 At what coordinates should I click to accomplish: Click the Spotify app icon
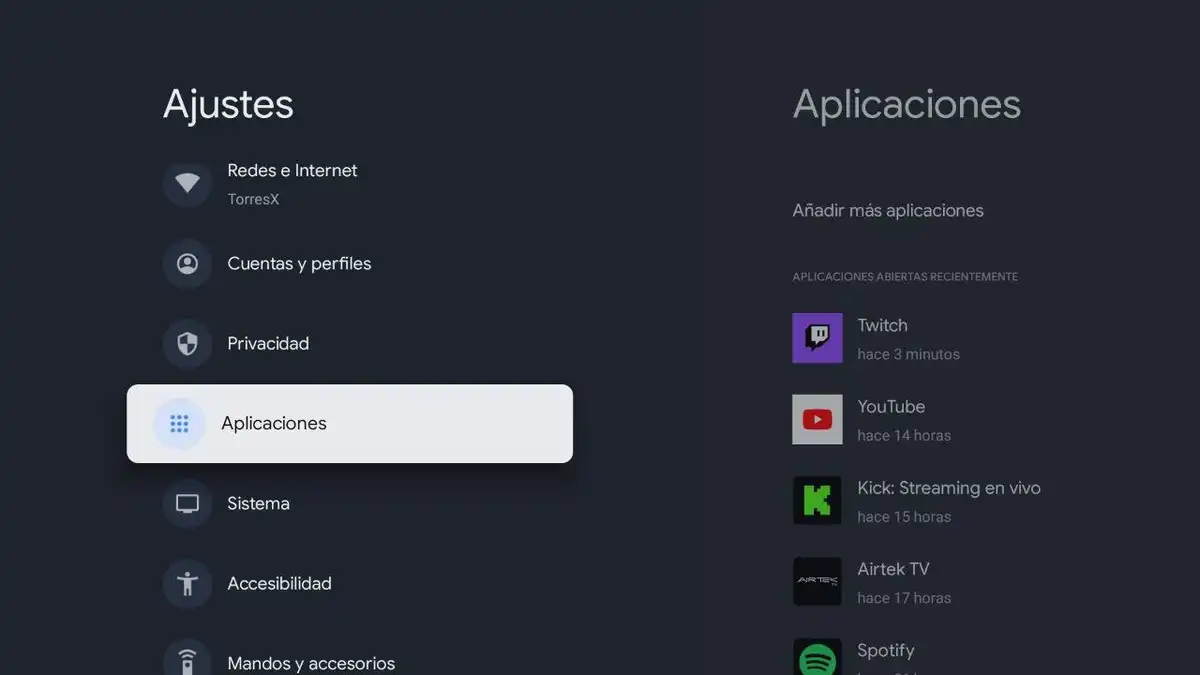pyautogui.click(x=817, y=658)
